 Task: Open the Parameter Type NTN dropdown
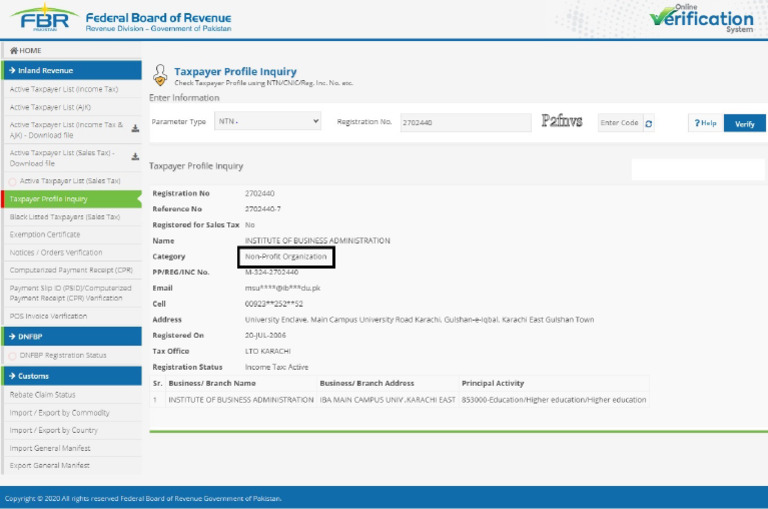click(267, 121)
